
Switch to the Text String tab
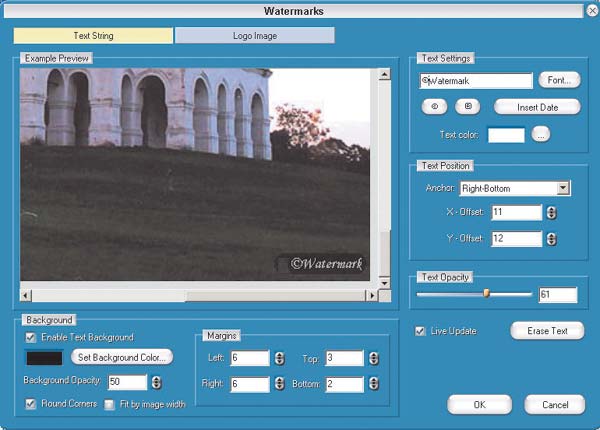93,36
